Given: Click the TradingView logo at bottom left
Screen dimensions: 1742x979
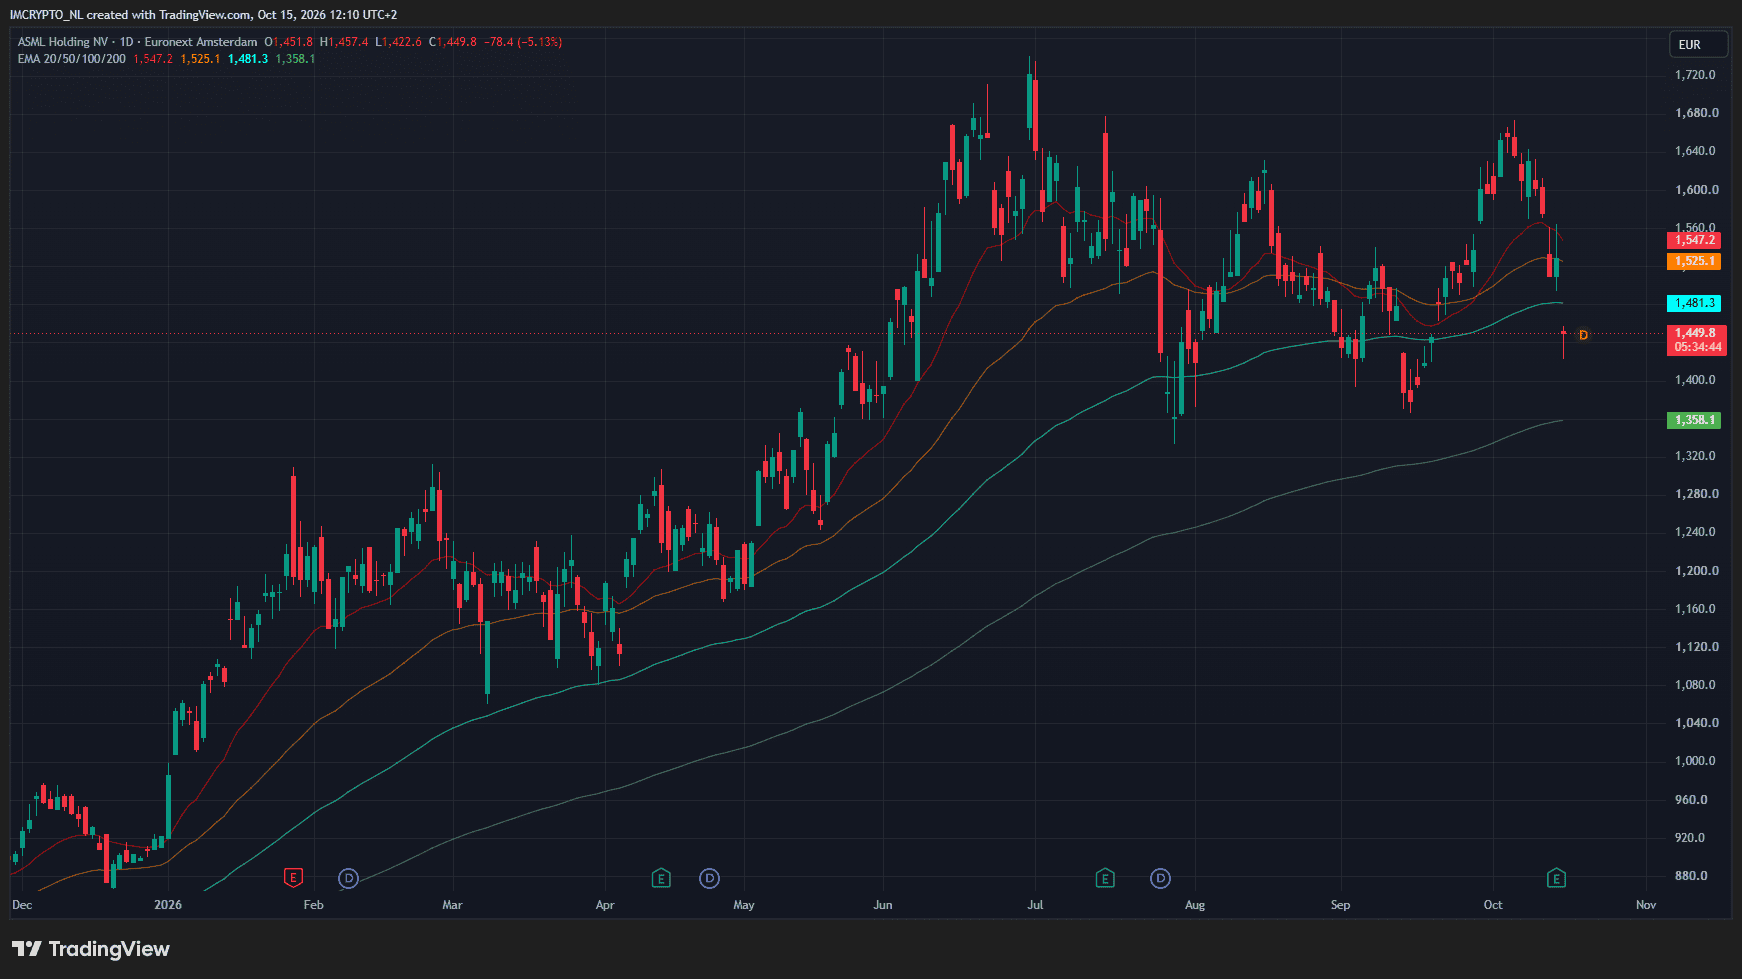Looking at the screenshot, I should (x=91, y=949).
